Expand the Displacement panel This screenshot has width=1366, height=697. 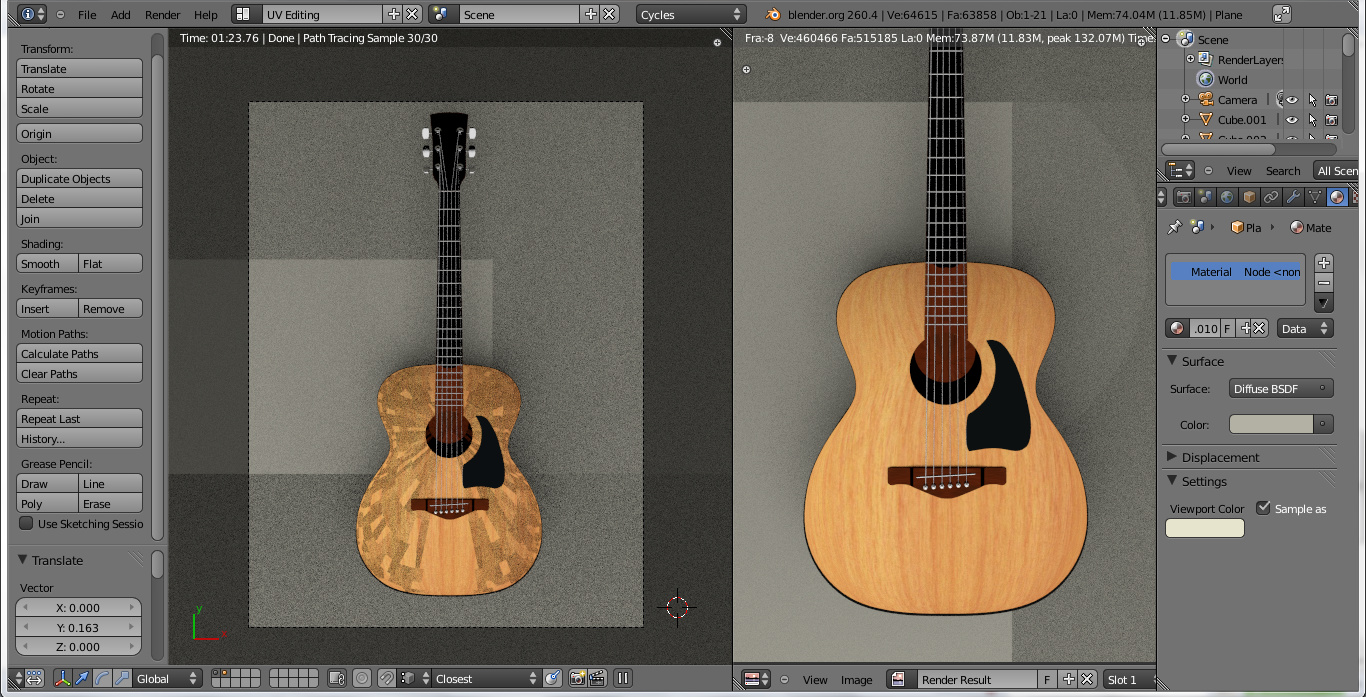pyautogui.click(x=1173, y=457)
